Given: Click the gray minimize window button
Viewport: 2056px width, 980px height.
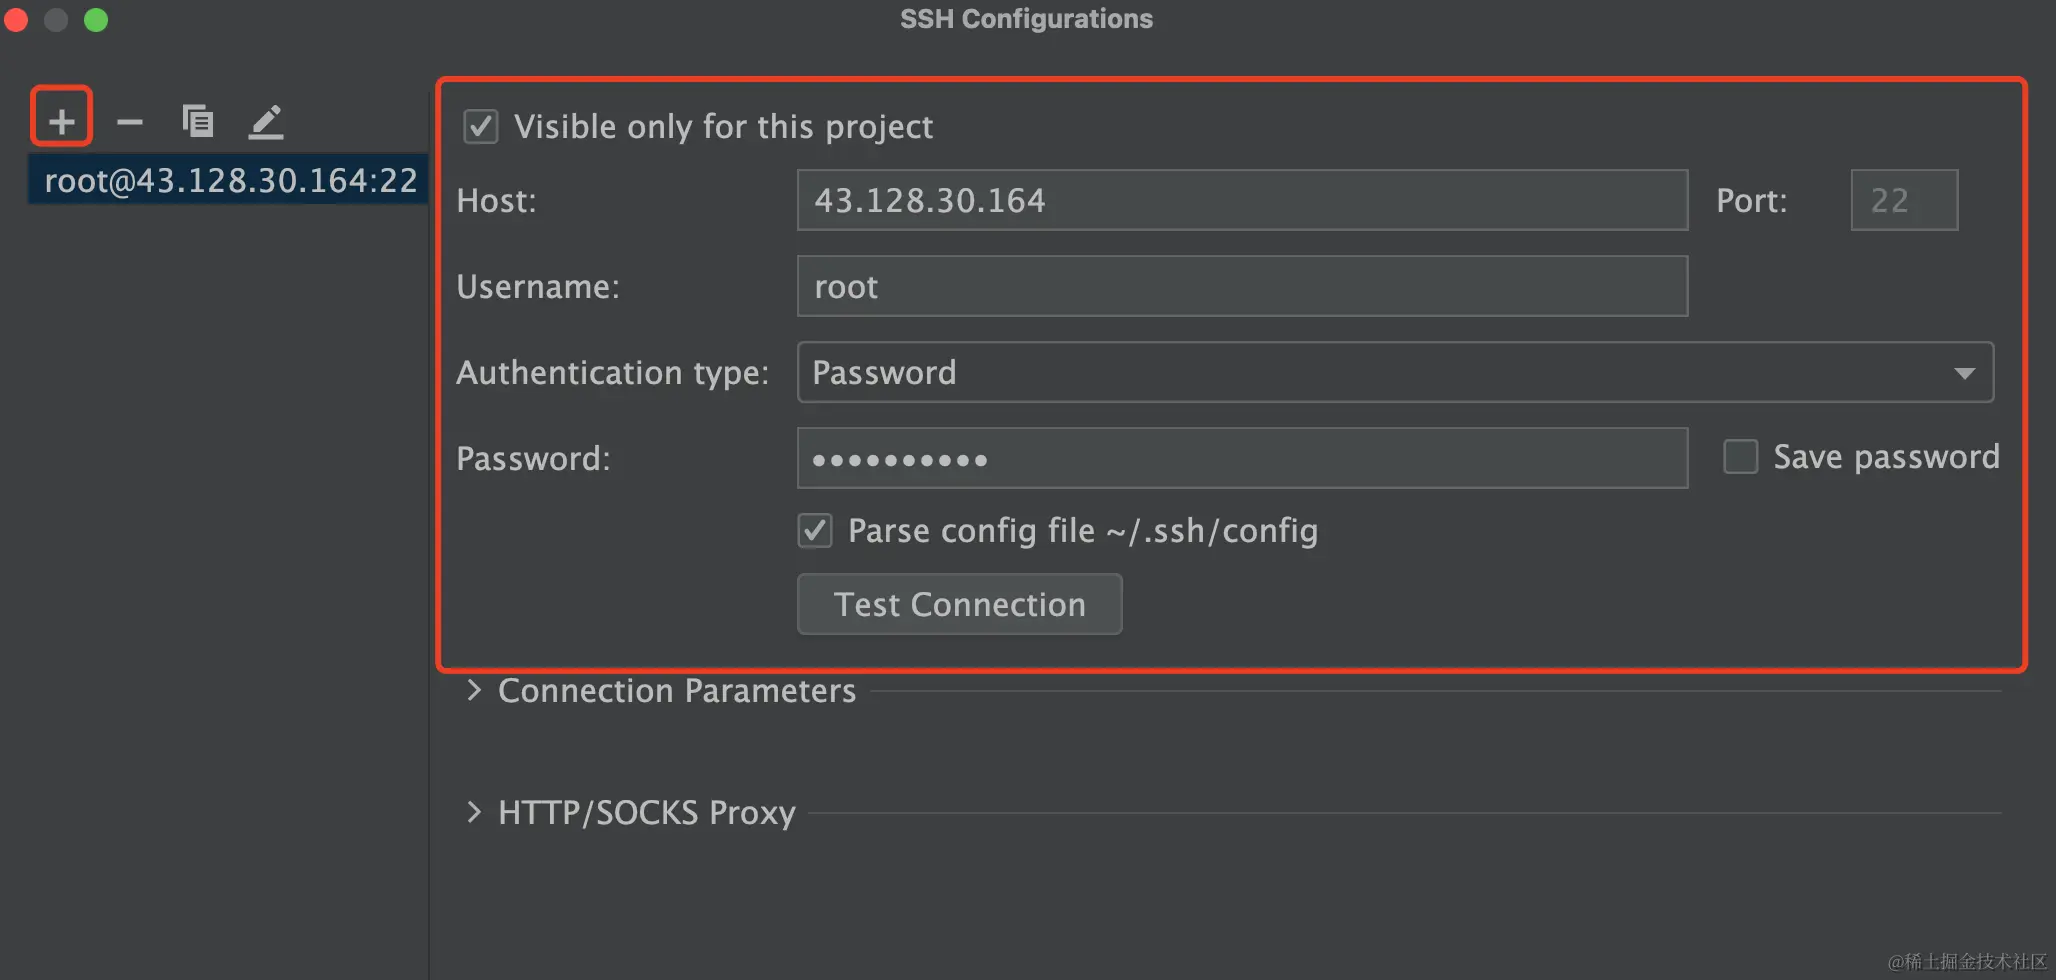Looking at the screenshot, I should (56, 19).
